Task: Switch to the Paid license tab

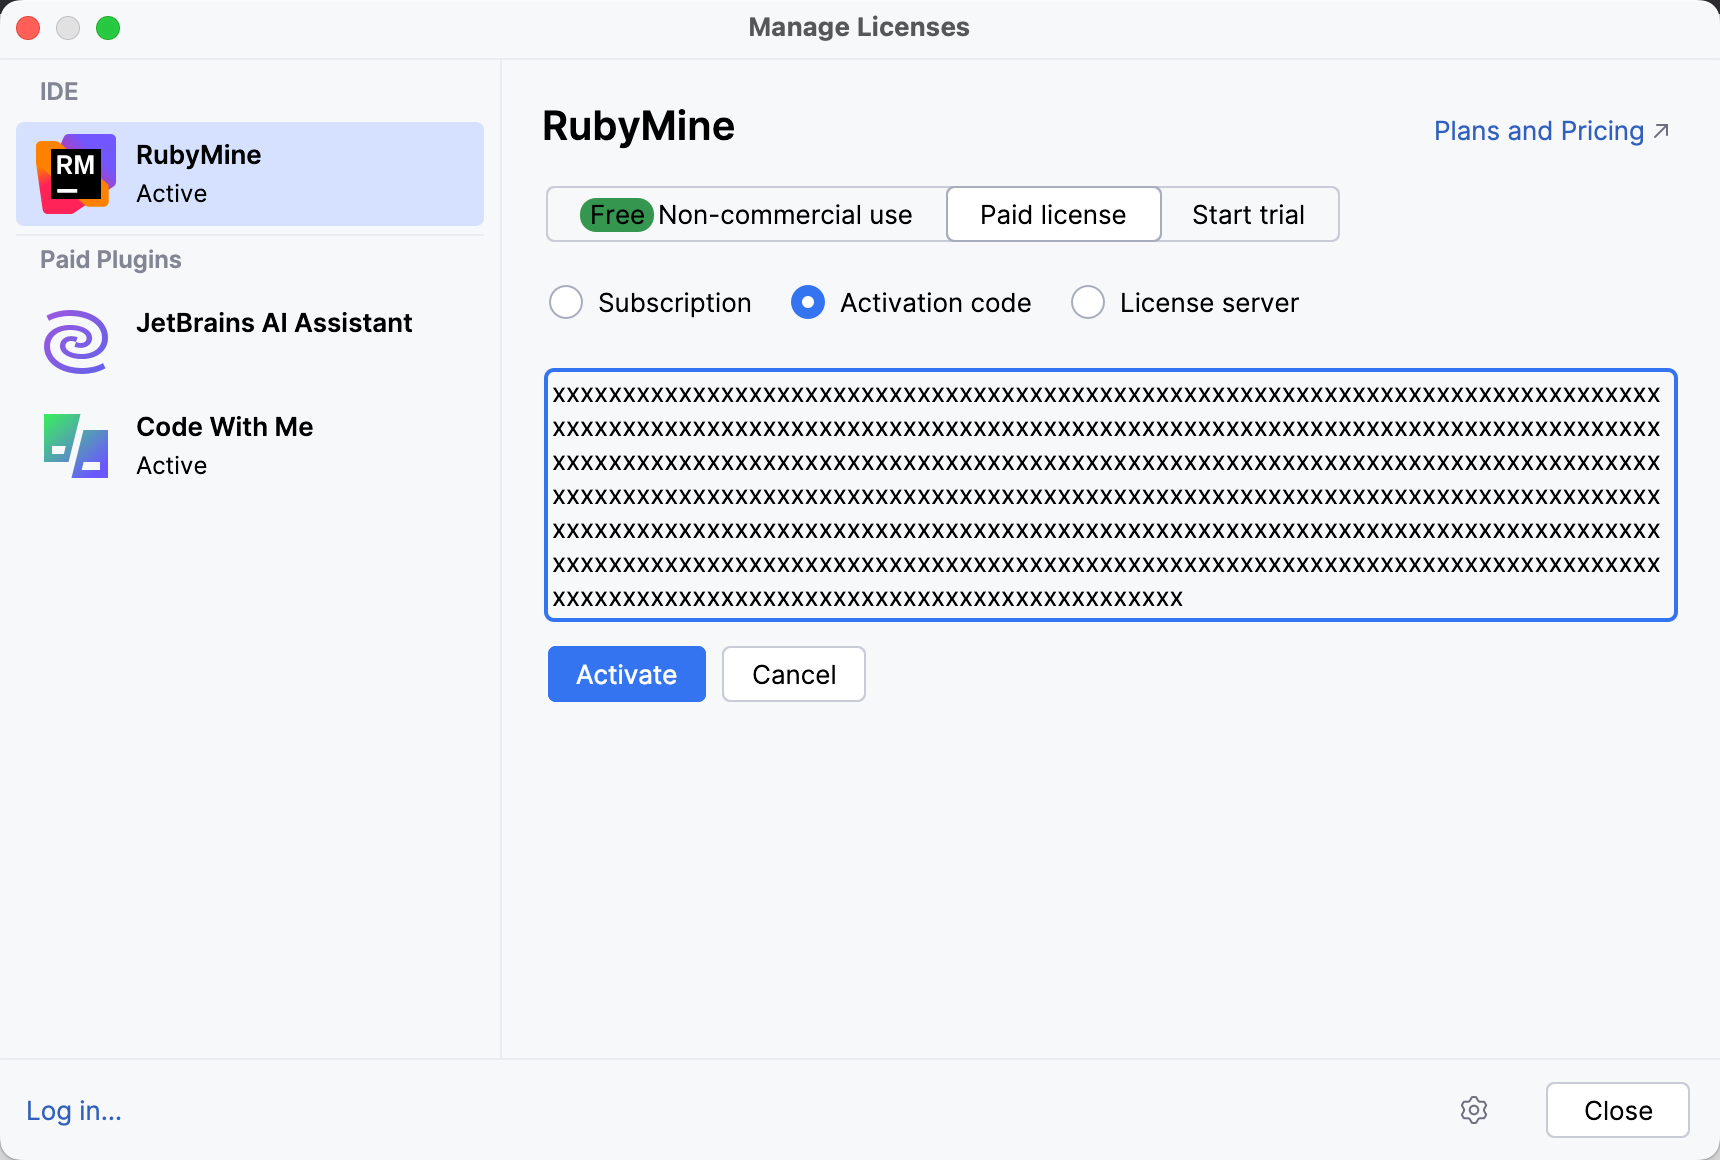Action: tap(1052, 214)
